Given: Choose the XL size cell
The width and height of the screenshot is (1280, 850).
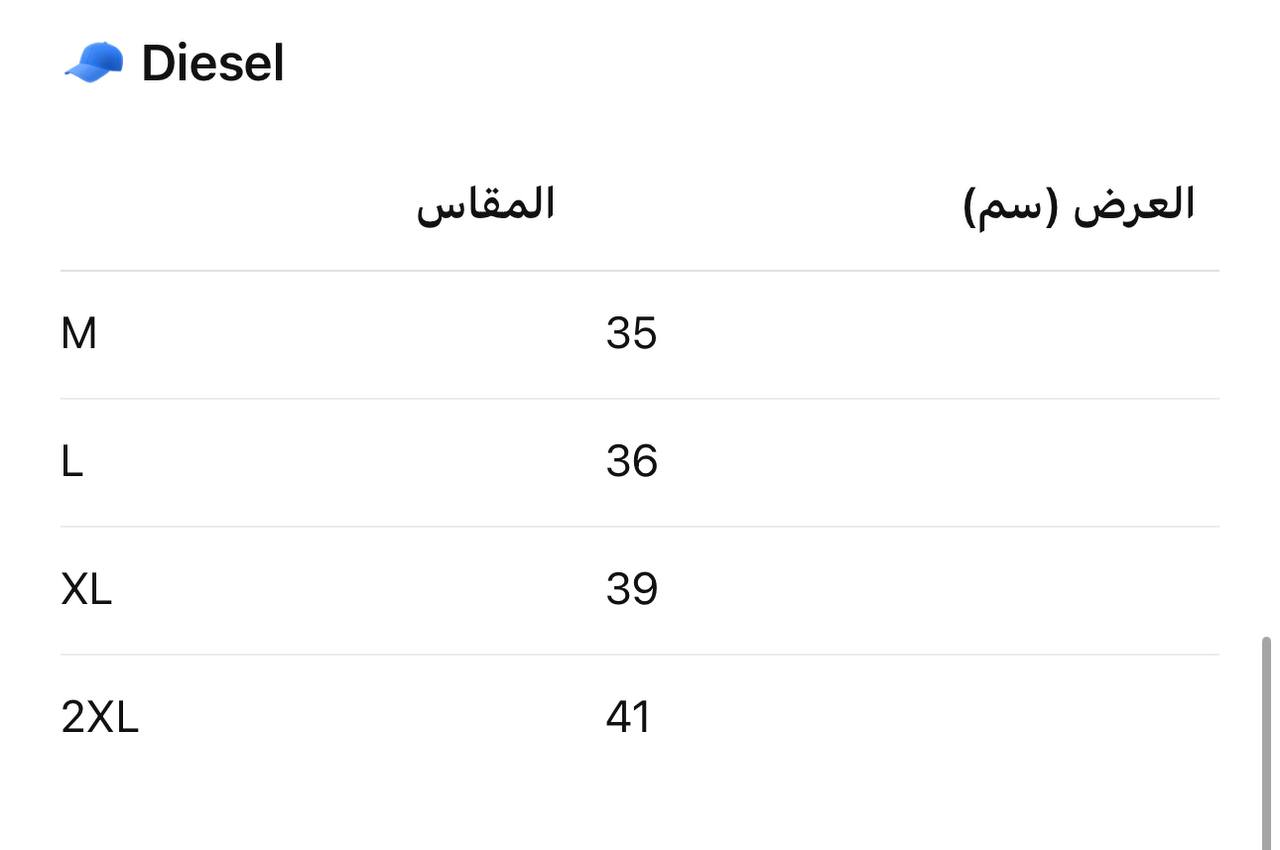Looking at the screenshot, I should (x=86, y=589).
